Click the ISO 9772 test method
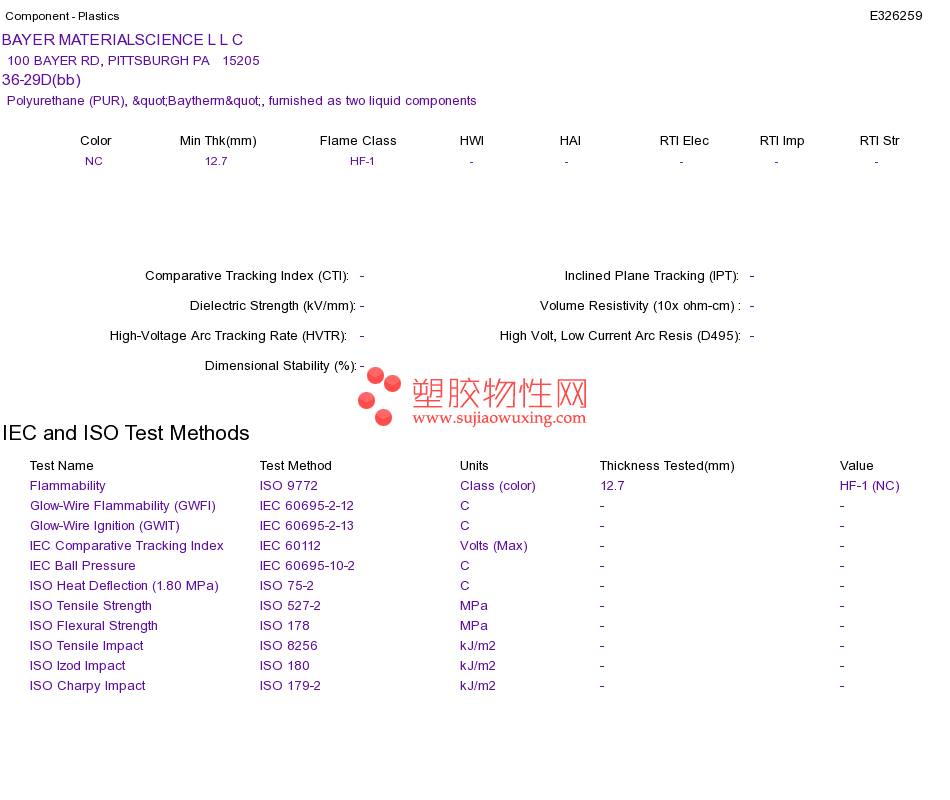This screenshot has height=800, width=950. click(x=288, y=486)
